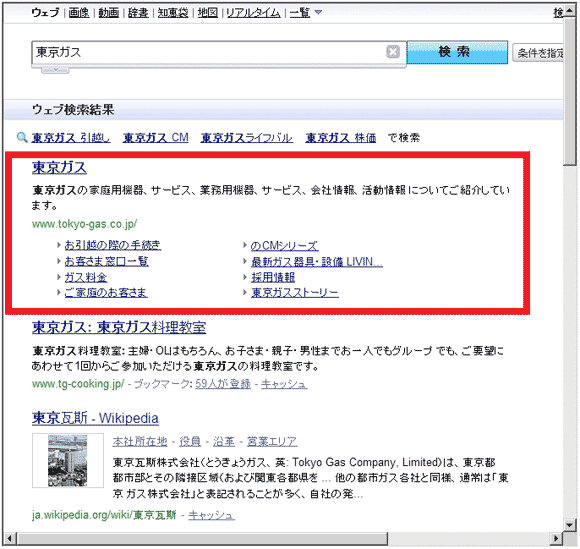This screenshot has height=549, width=580.
Task: Open the first 東京ガス result title
Action: (59, 167)
